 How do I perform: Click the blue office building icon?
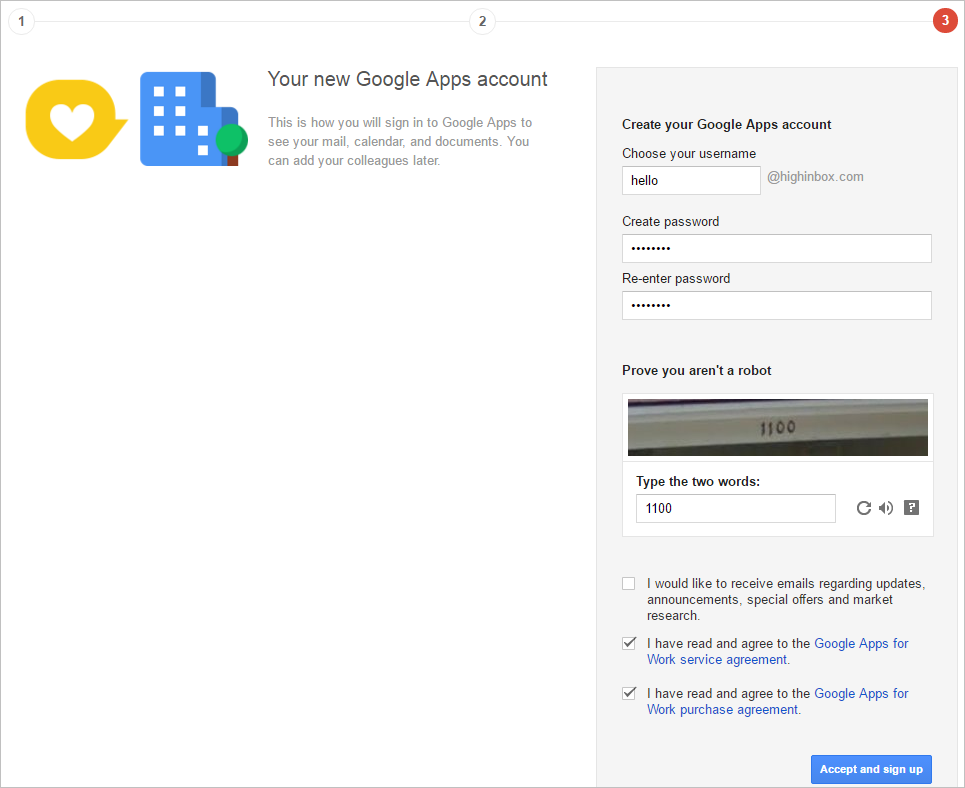pyautogui.click(x=193, y=119)
